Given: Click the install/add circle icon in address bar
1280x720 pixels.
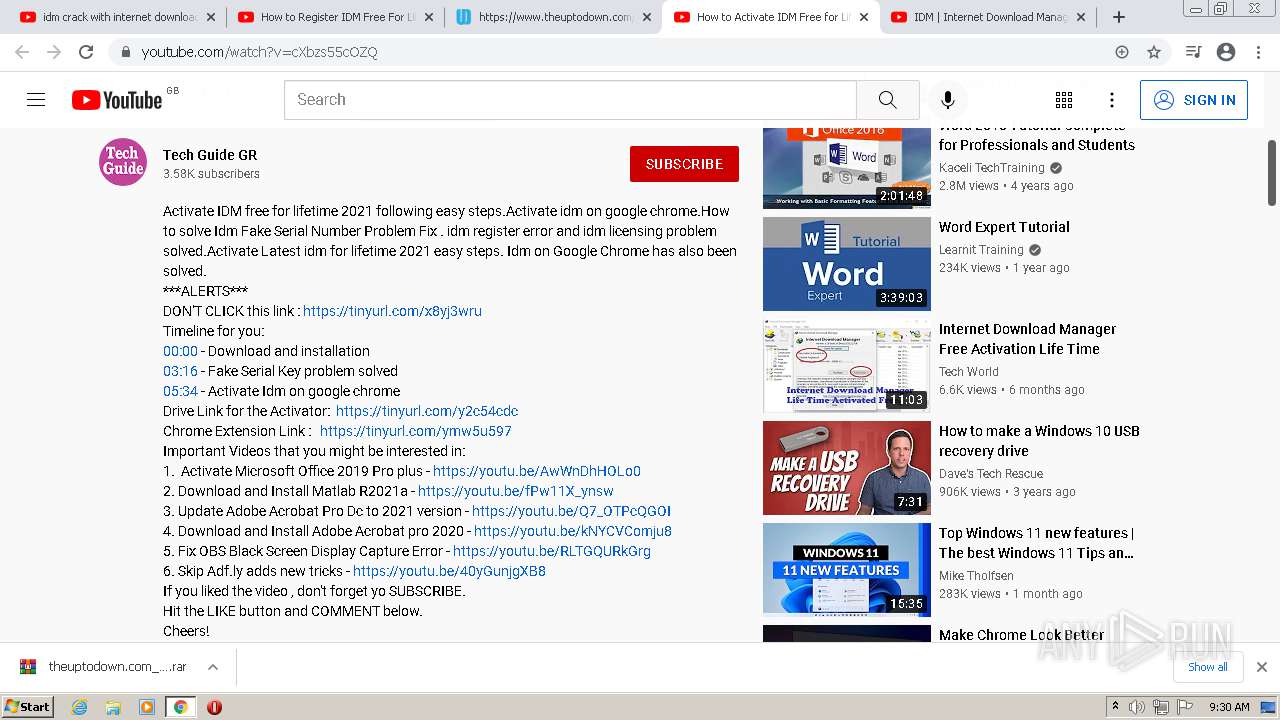Looking at the screenshot, I should point(1122,52).
